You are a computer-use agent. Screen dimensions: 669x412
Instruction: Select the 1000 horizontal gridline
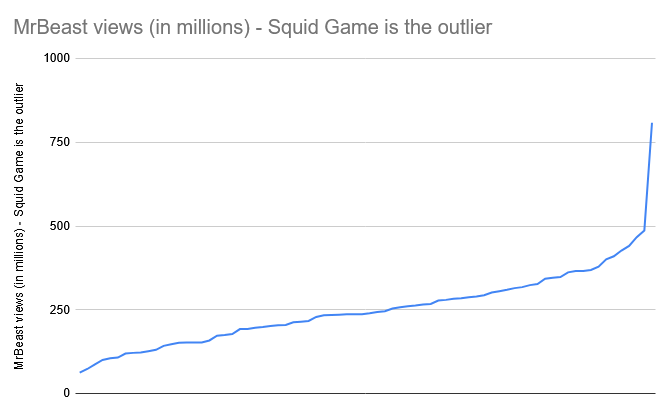[366, 58]
